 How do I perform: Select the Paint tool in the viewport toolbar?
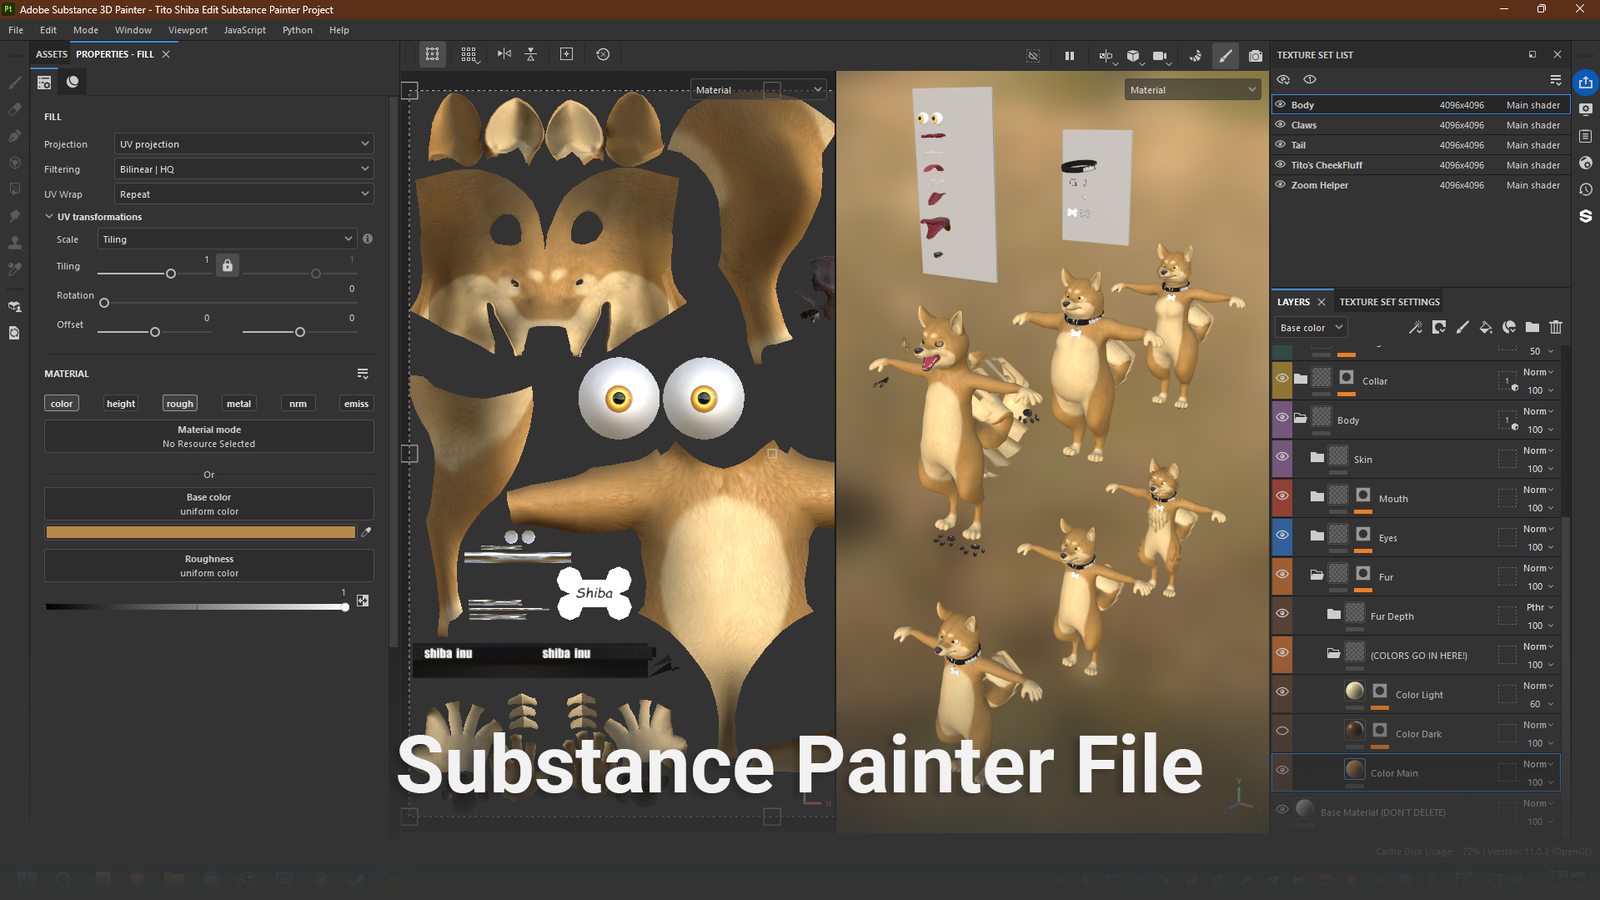click(x=1225, y=56)
